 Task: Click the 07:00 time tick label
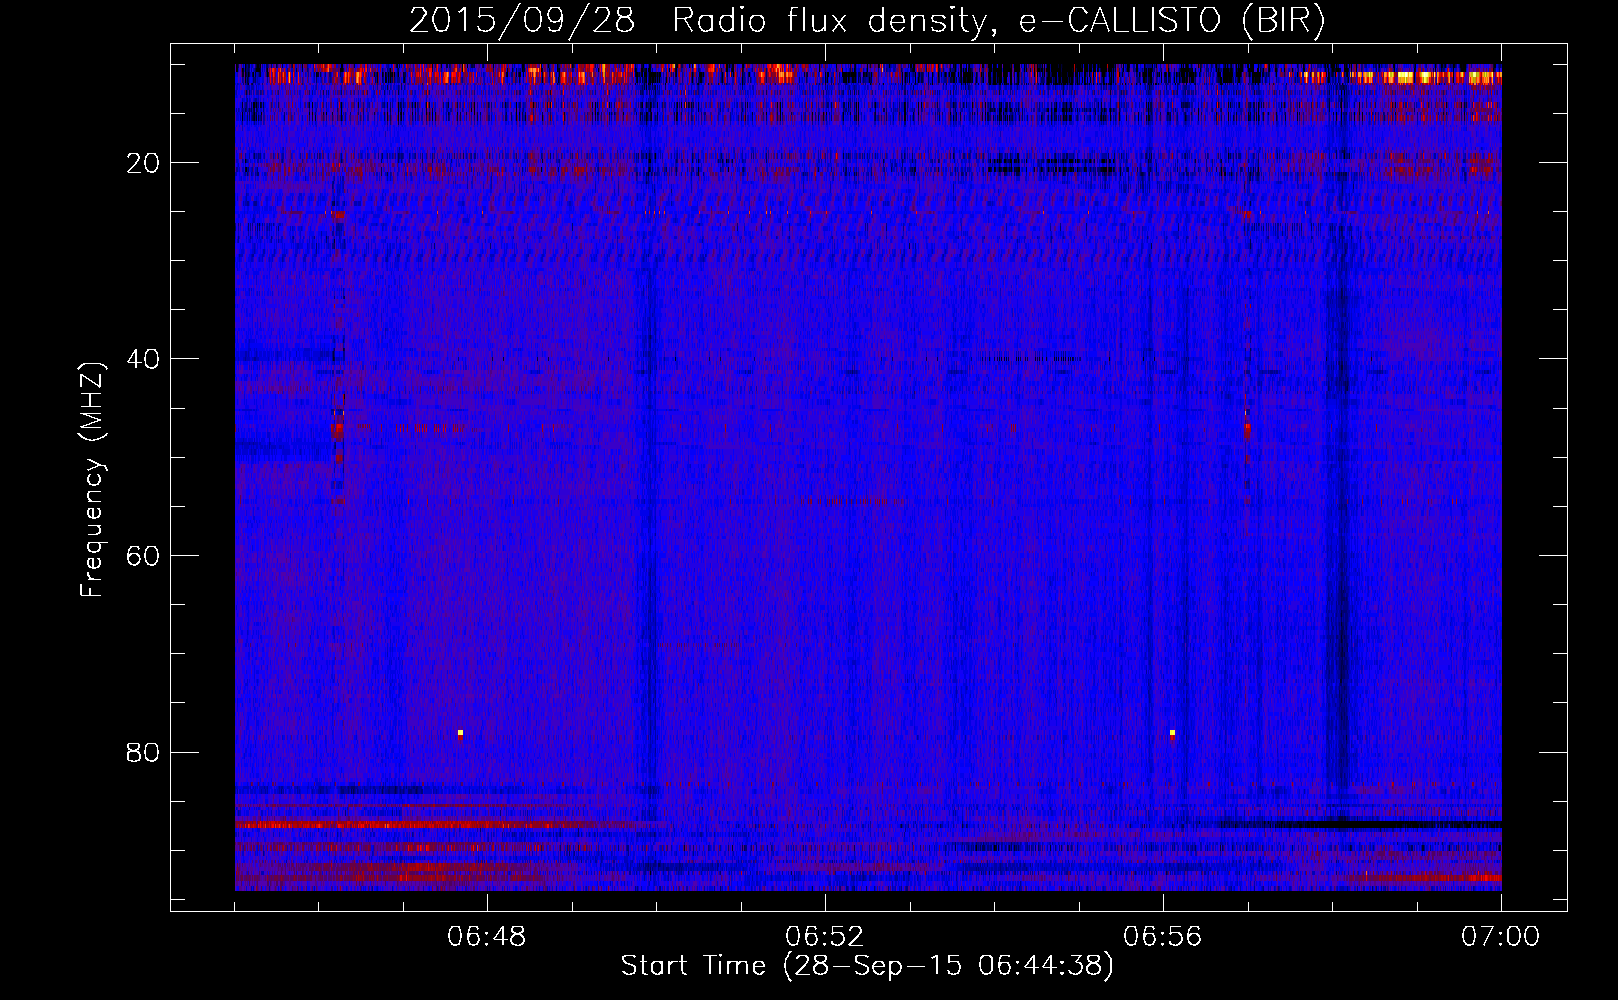[x=1500, y=937]
